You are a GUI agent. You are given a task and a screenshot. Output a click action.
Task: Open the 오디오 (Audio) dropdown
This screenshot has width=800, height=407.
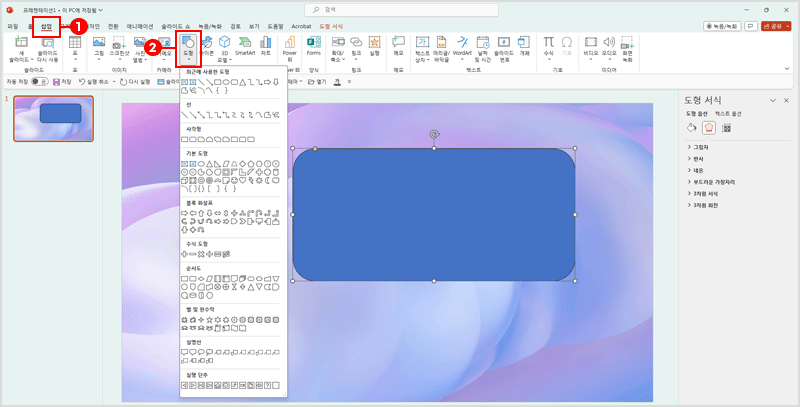pyautogui.click(x=609, y=47)
